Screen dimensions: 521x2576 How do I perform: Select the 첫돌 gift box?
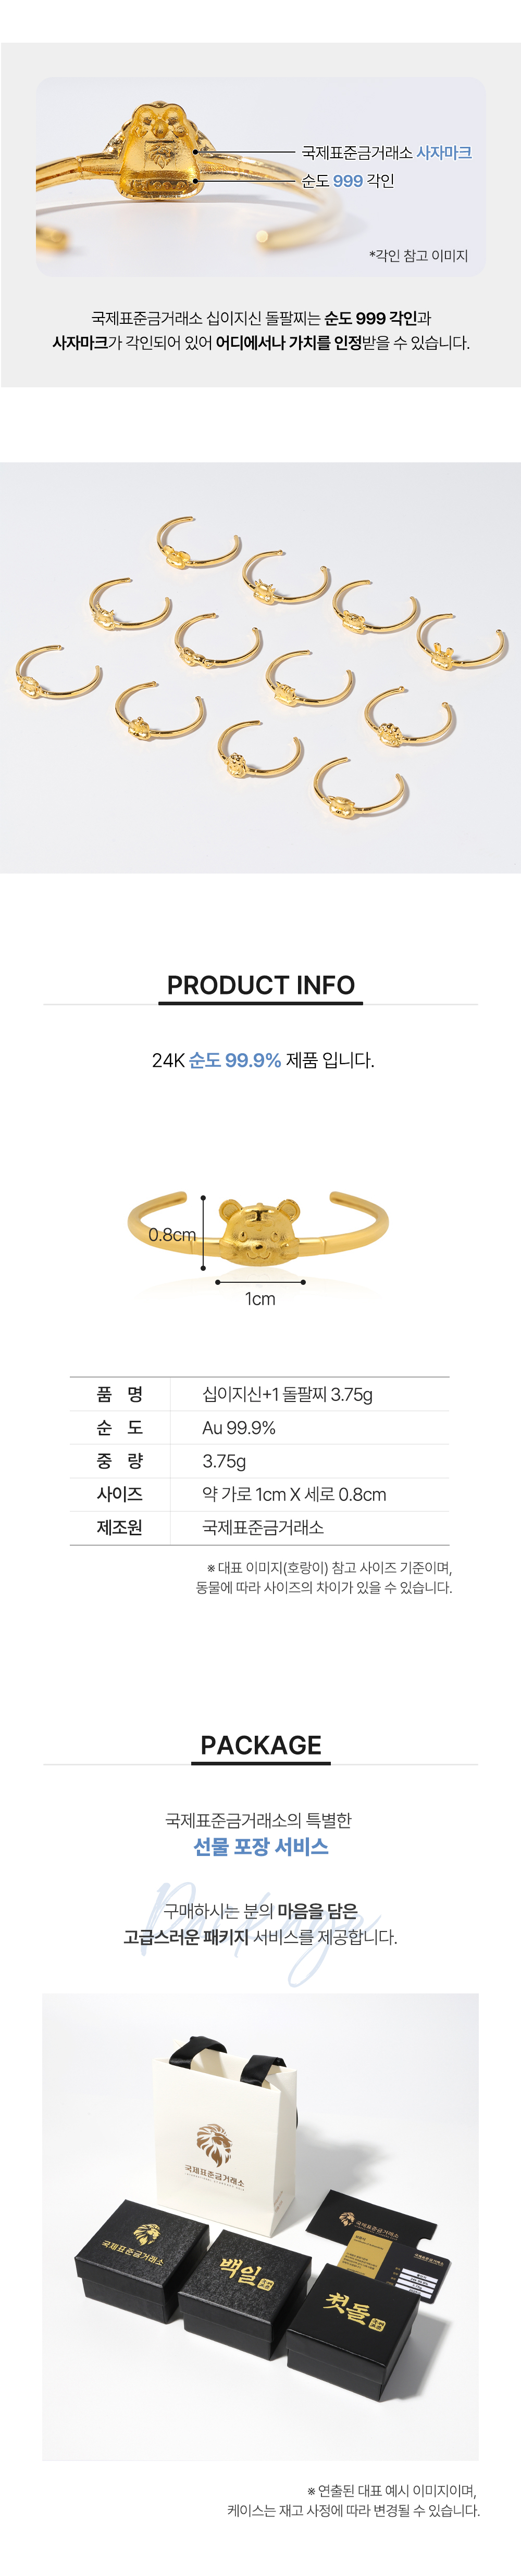pyautogui.click(x=352, y=2317)
